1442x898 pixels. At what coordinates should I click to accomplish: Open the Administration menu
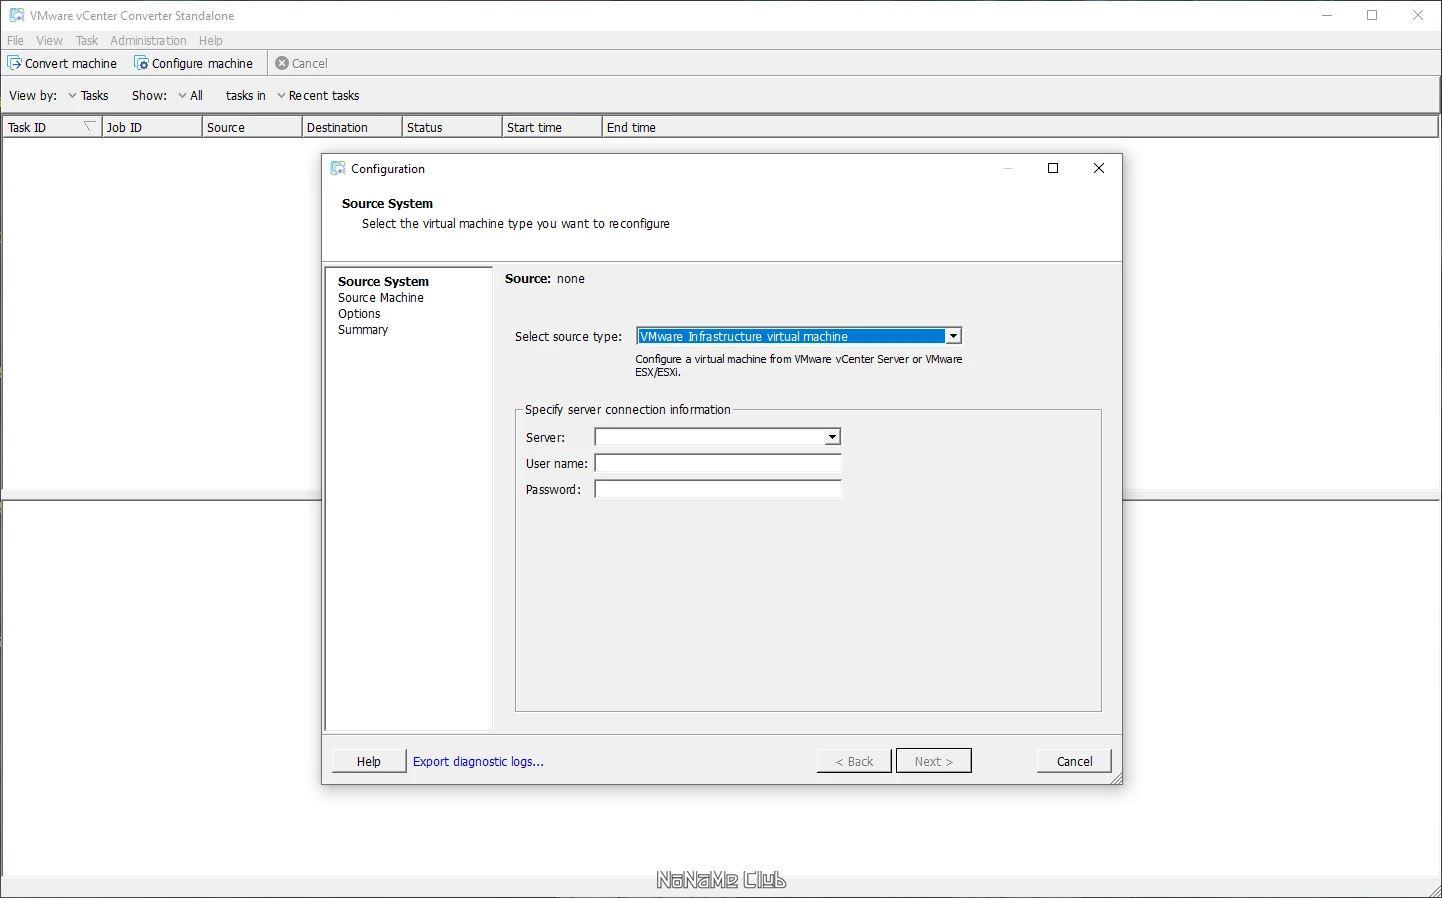coord(148,41)
